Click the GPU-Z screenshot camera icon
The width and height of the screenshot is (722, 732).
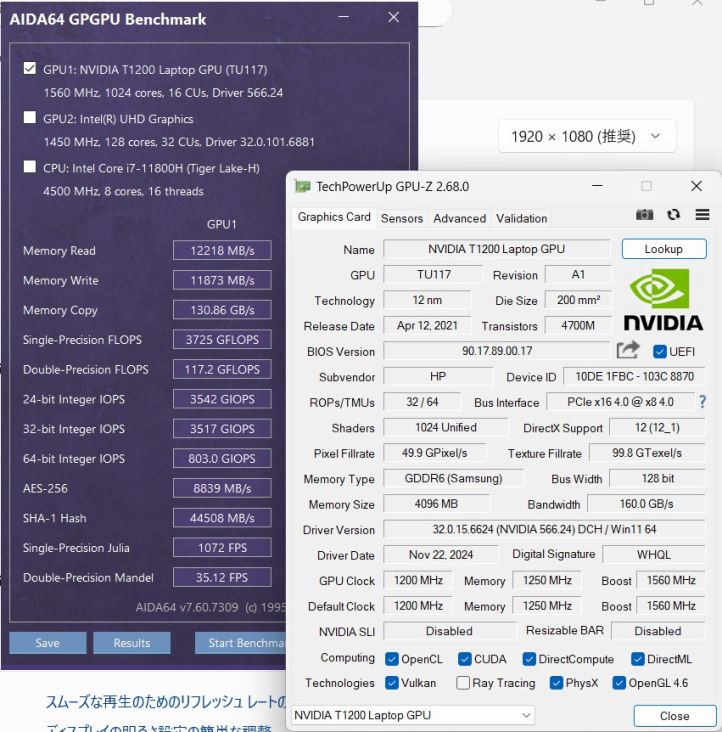pyautogui.click(x=645, y=215)
